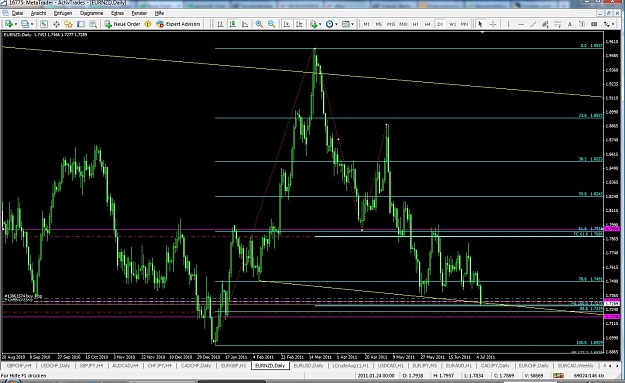Switch to bar chart display
This screenshot has height=383, width=625.
pos(220,24)
